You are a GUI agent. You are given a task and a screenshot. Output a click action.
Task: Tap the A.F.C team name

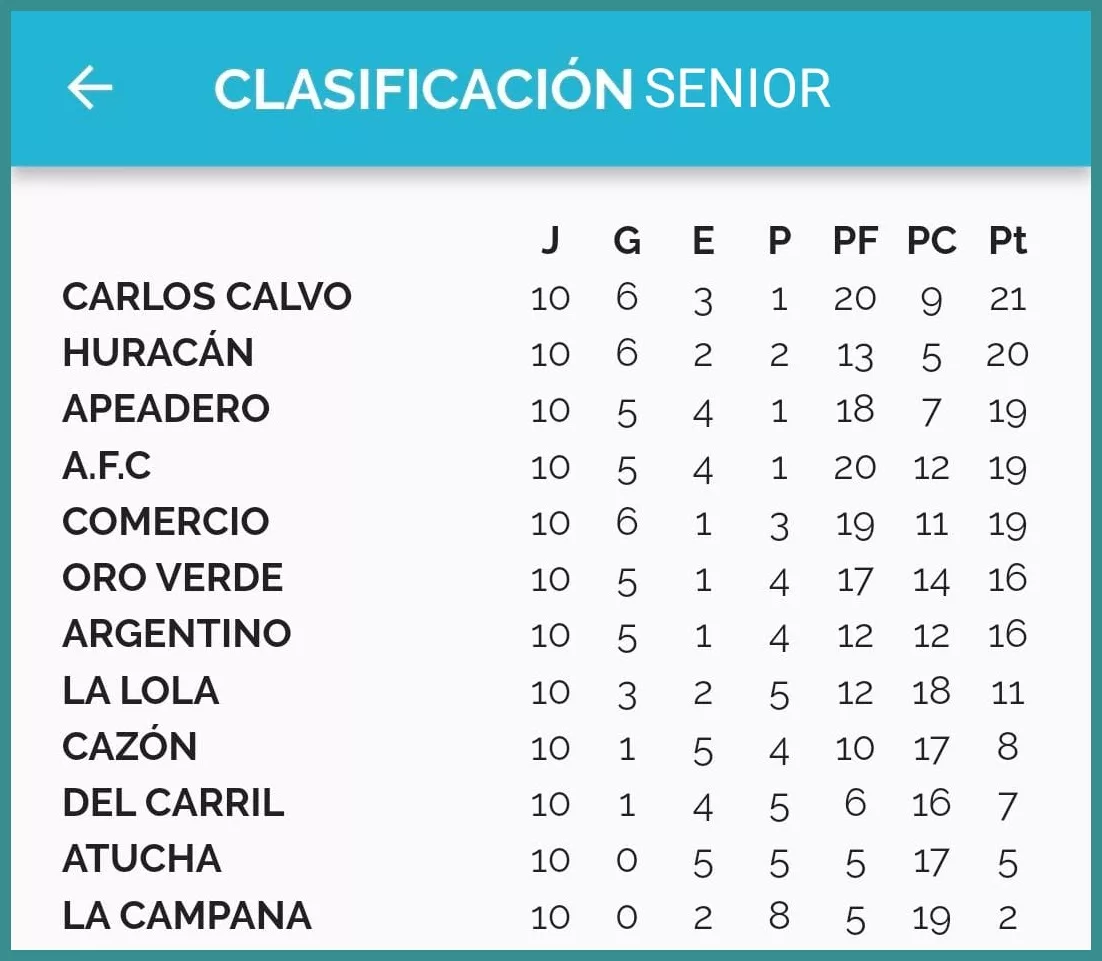pos(107,466)
